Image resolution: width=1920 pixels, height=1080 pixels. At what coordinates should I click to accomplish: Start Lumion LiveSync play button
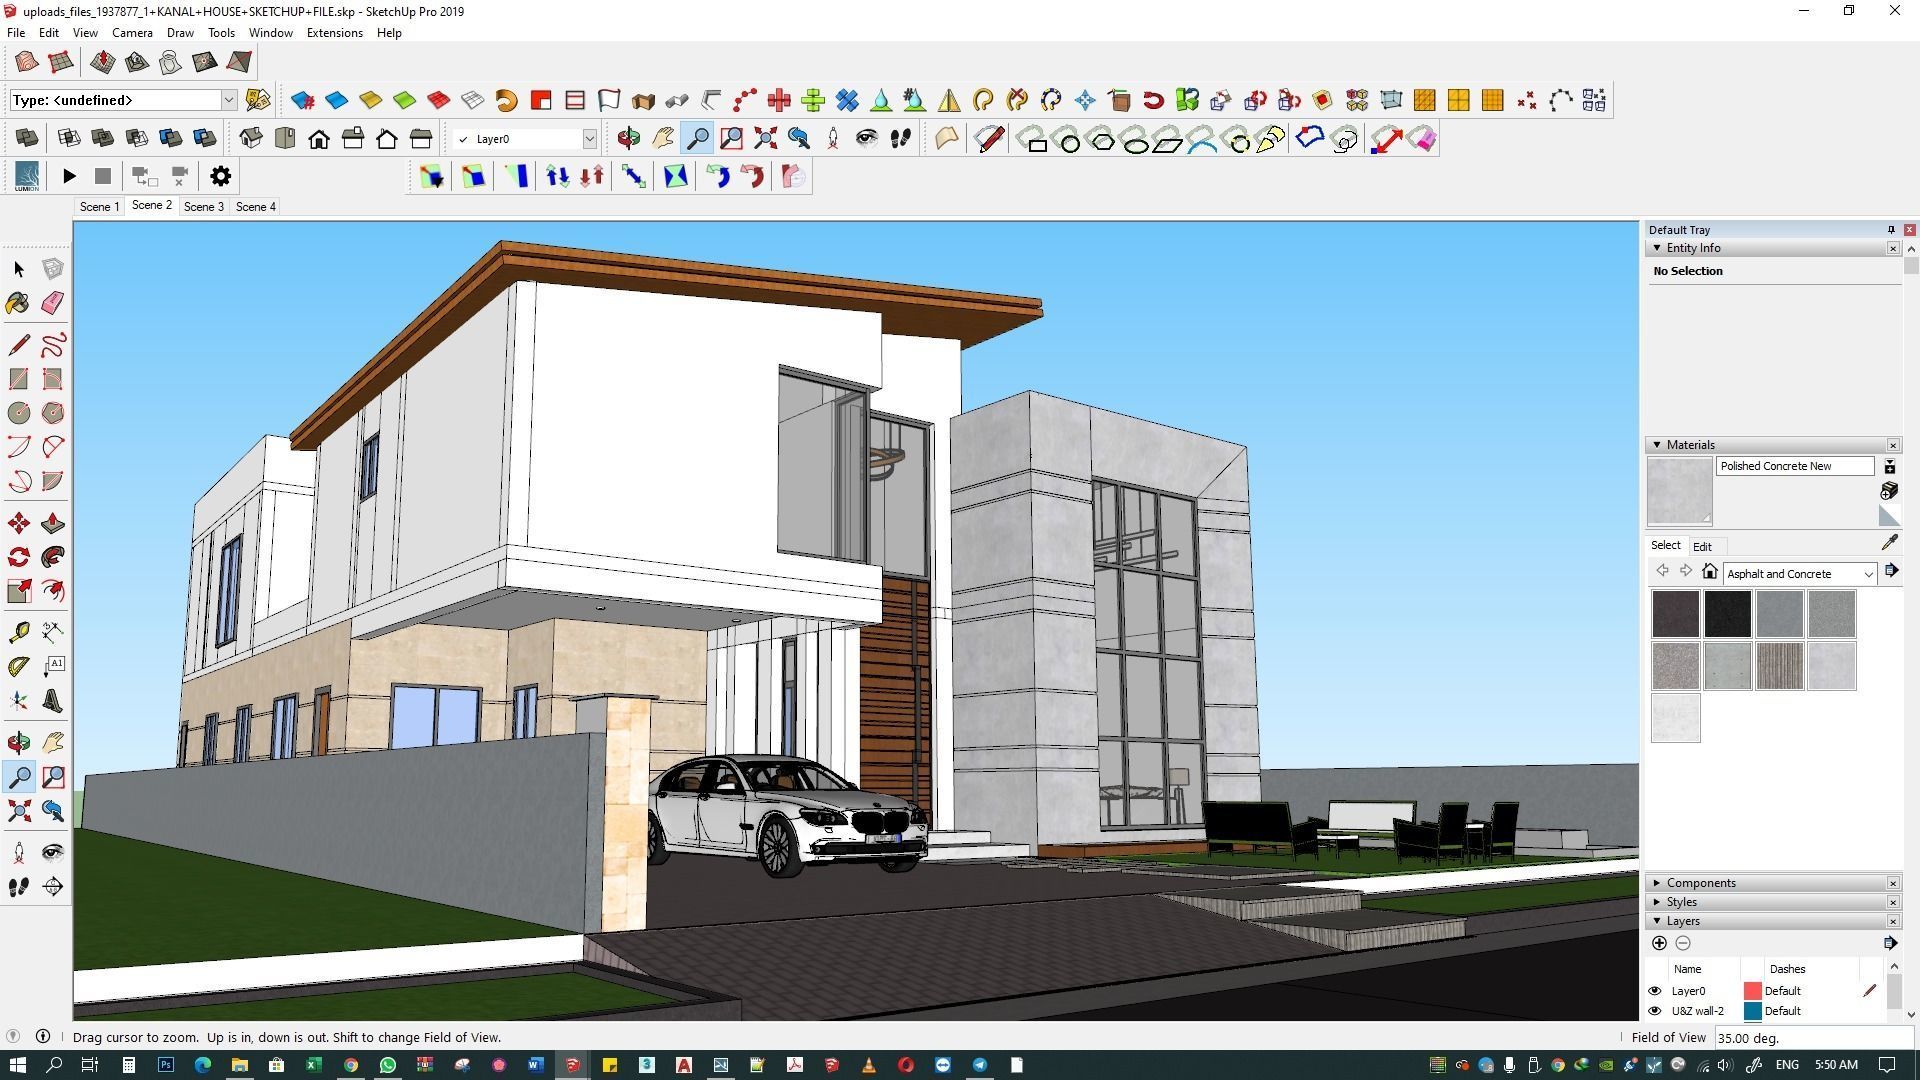pyautogui.click(x=69, y=176)
